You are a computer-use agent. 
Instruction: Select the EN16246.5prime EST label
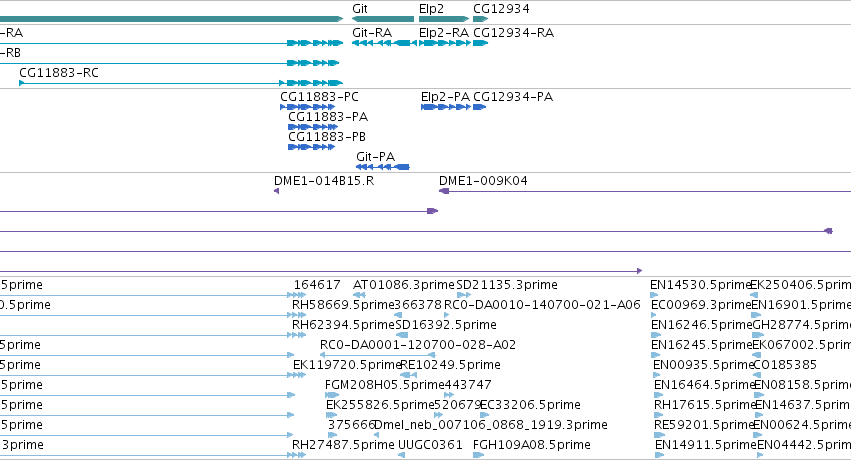[x=702, y=325]
